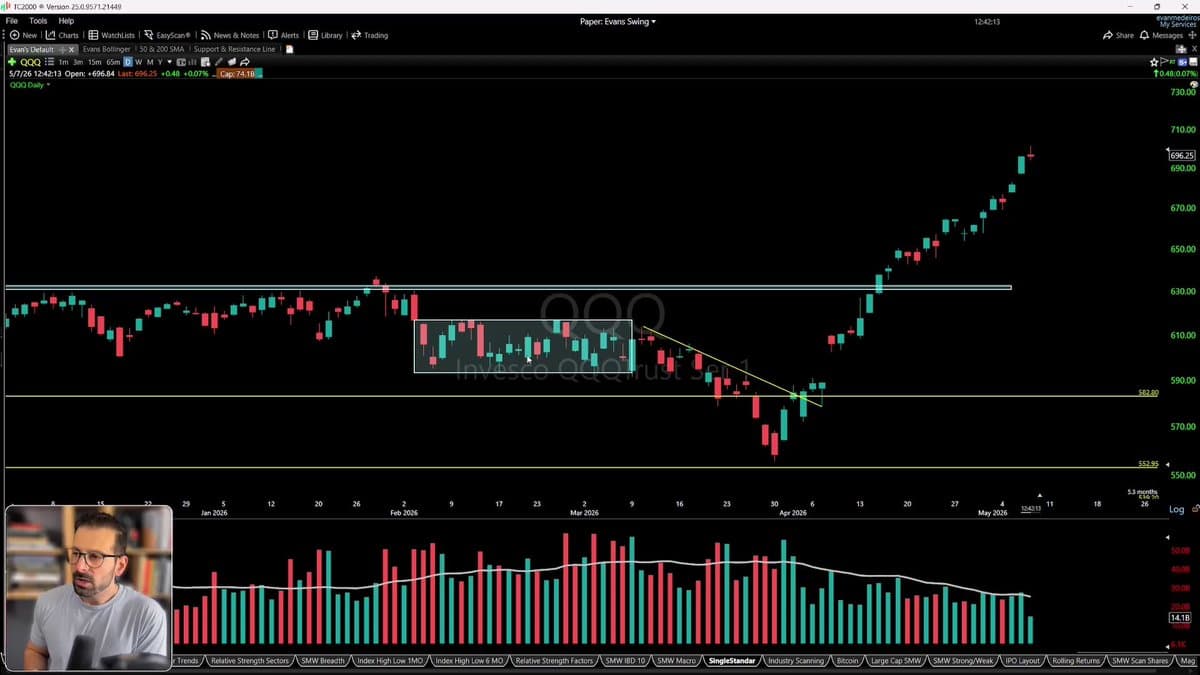Open the SMW Strong/Weak tab
Screen dimensions: 1200x675
(965, 661)
